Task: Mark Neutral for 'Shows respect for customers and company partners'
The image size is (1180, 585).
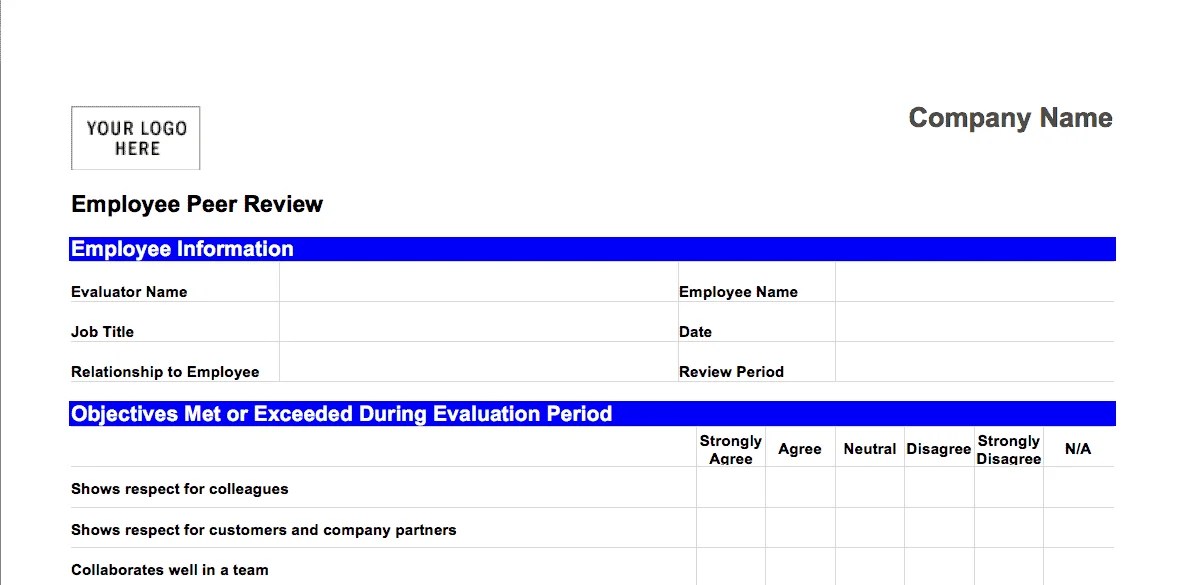Action: pos(869,529)
